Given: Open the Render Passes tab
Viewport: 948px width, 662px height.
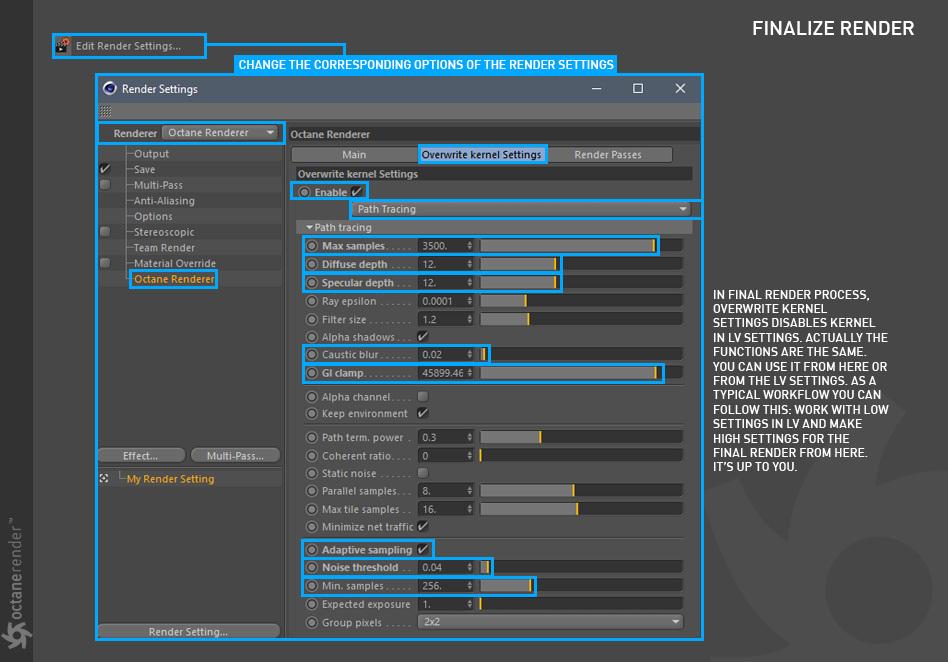Looking at the screenshot, I should (x=608, y=155).
